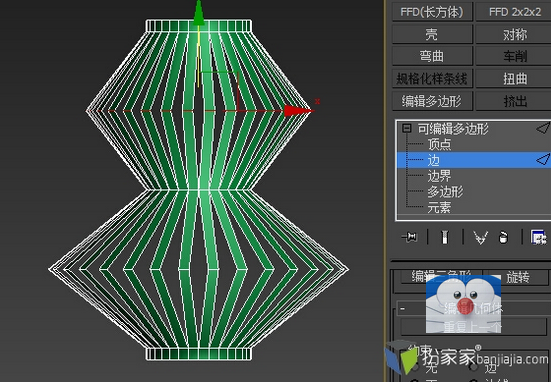Image resolution: width=551 pixels, height=383 pixels.
Task: Click the 旋转 button
Action: (517, 278)
